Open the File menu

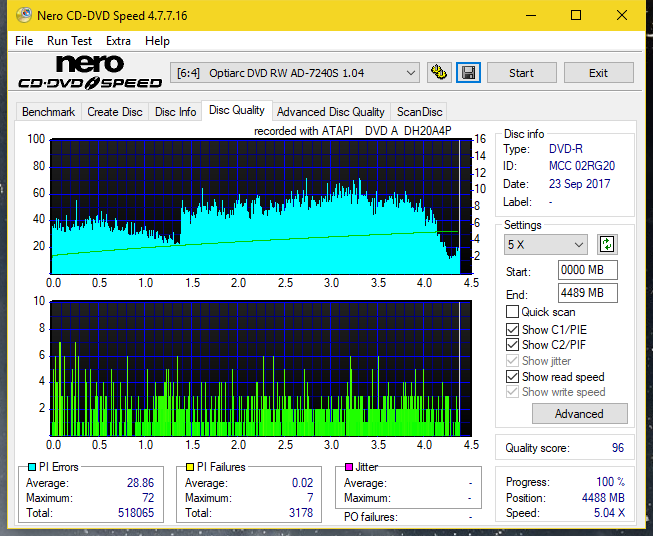coord(24,41)
